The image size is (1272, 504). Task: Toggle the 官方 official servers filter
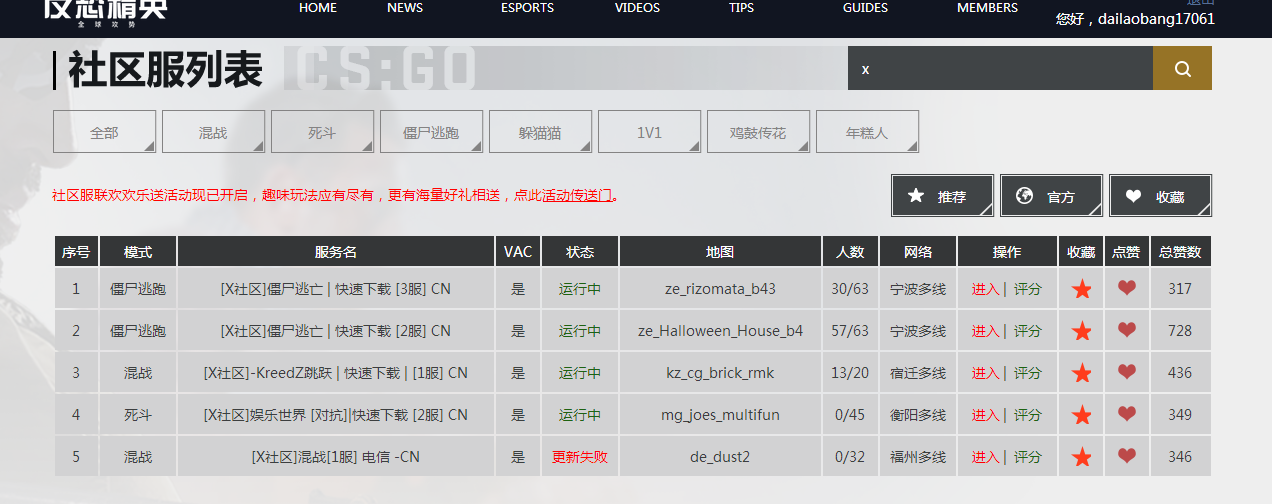1051,196
